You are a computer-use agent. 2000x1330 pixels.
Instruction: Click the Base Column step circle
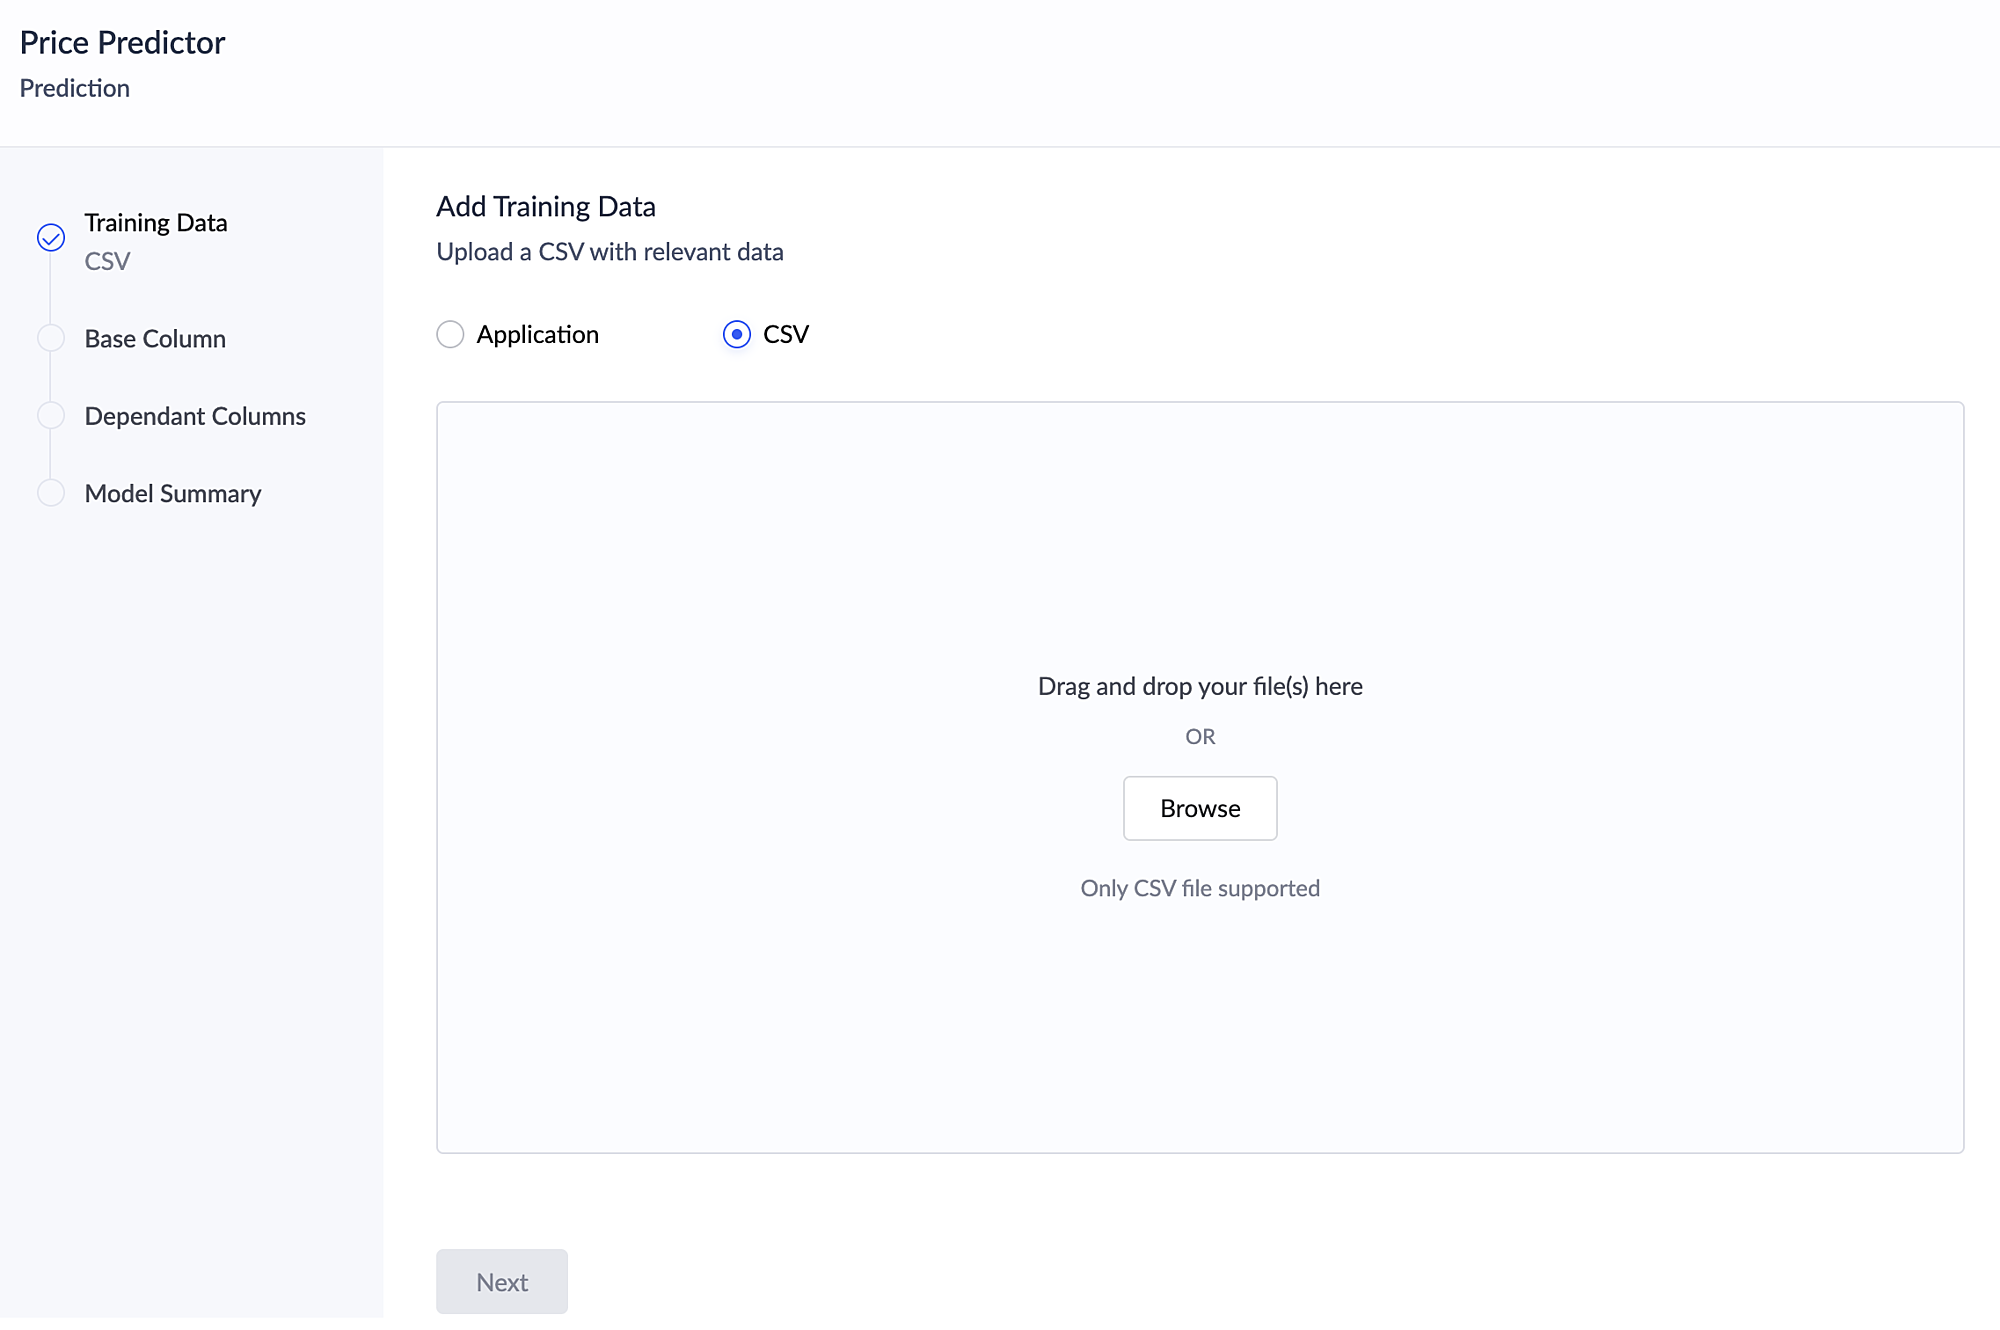[51, 338]
